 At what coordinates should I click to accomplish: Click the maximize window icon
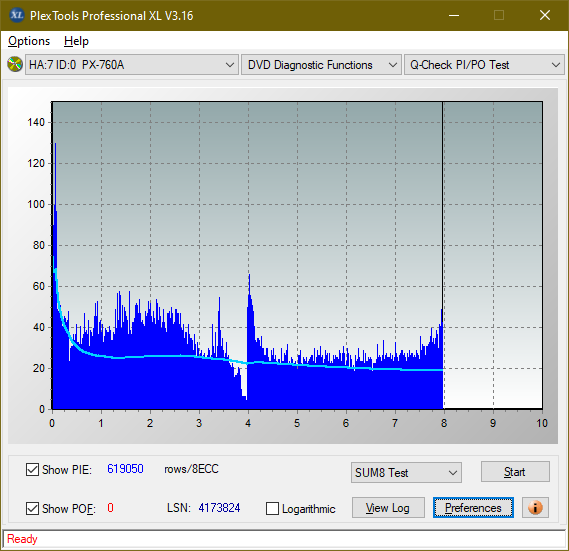click(499, 15)
